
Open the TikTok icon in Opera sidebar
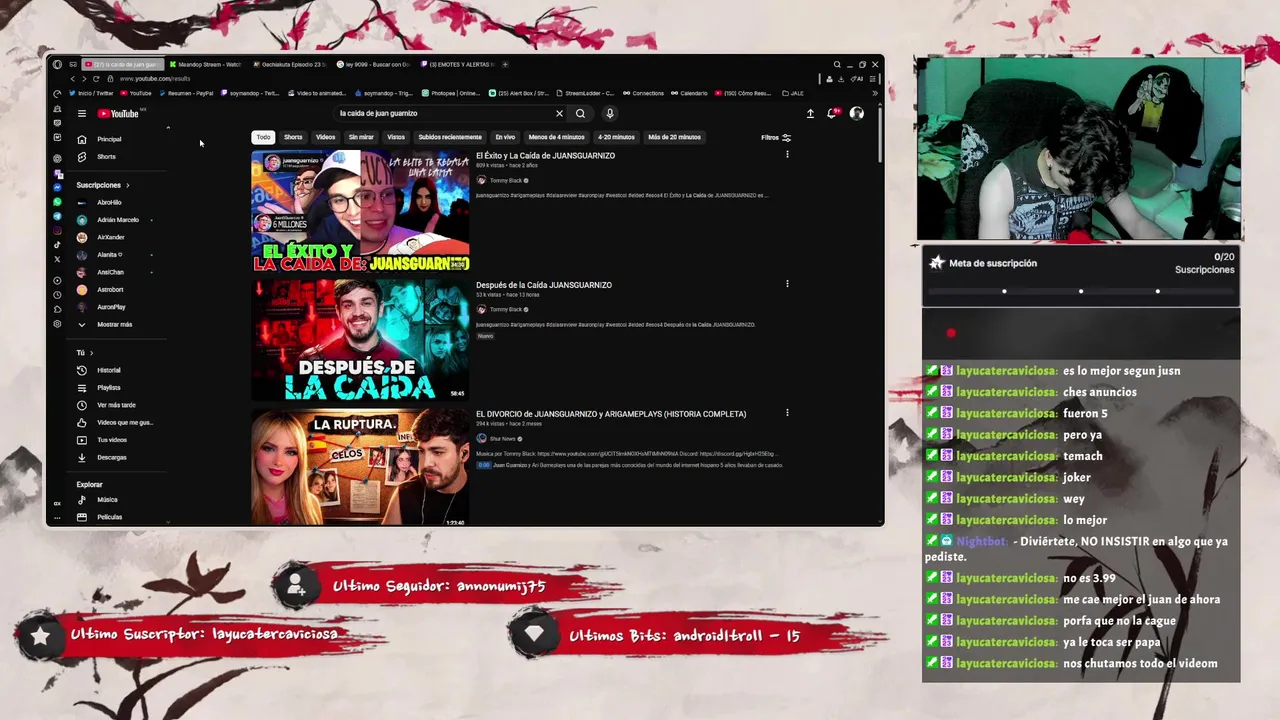(x=57, y=245)
